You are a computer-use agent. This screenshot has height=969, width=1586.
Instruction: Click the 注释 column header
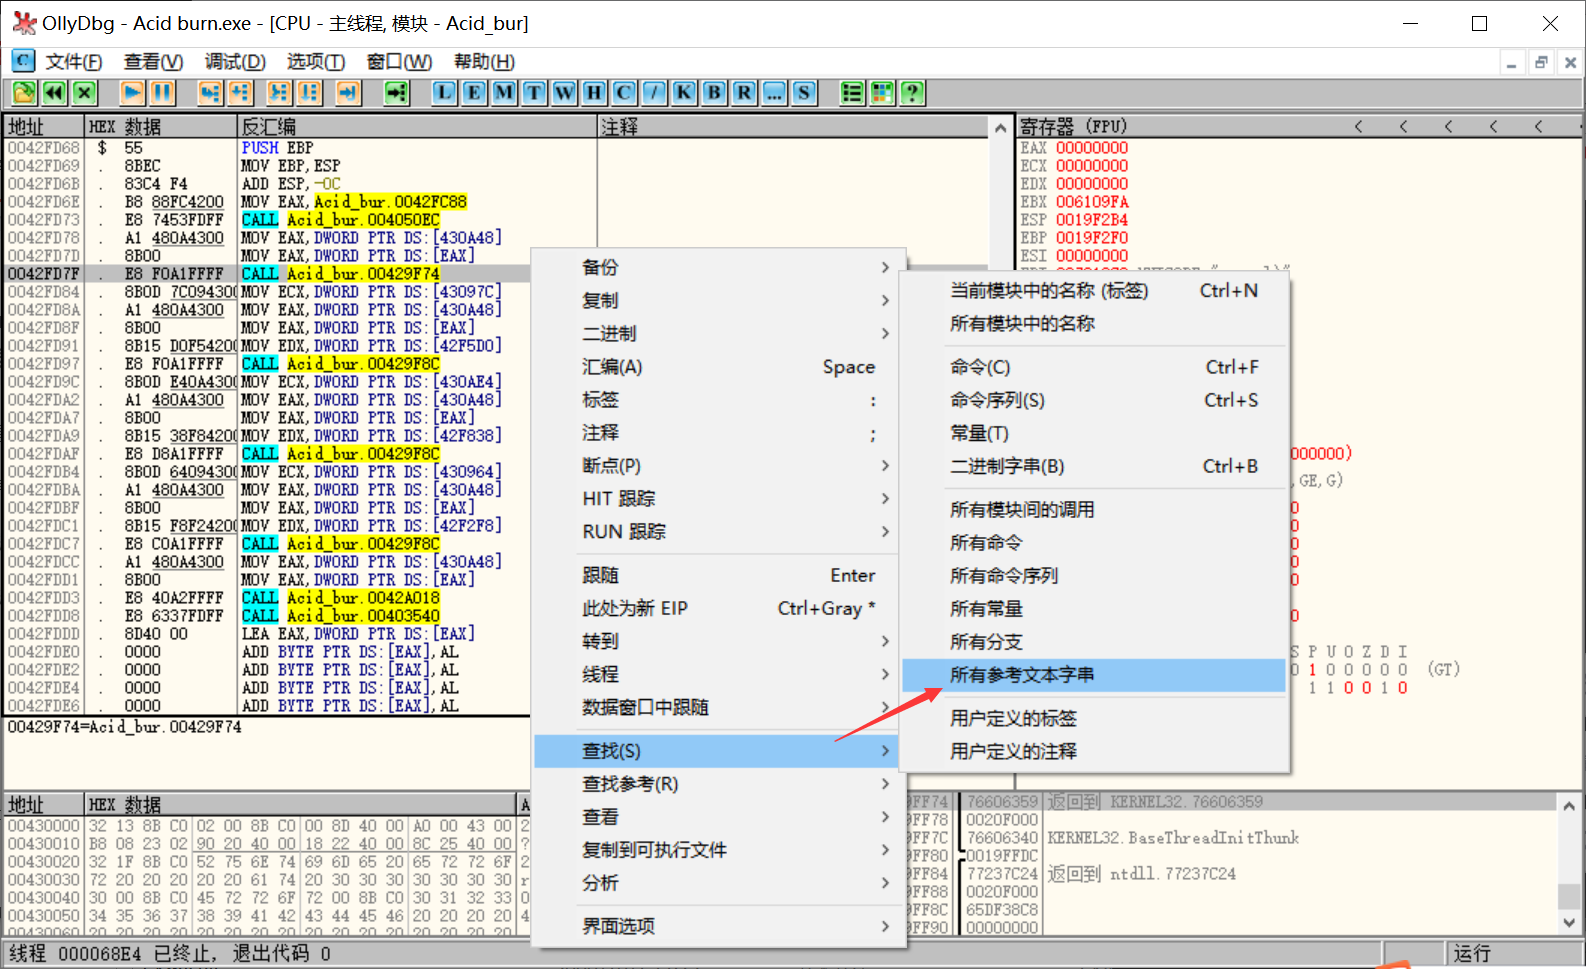795,126
